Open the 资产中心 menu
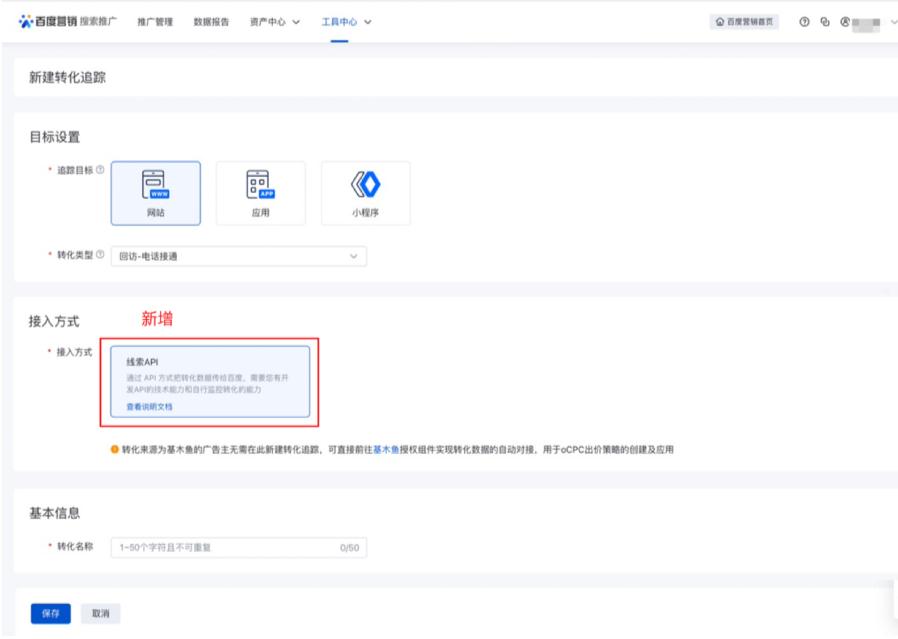Screen dimensions: 898x639 tap(267, 22)
